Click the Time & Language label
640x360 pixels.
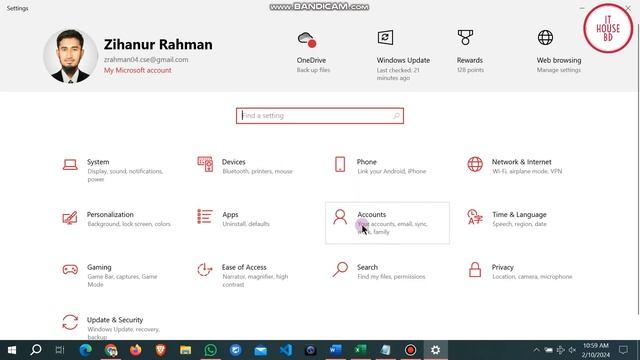pos(519,214)
